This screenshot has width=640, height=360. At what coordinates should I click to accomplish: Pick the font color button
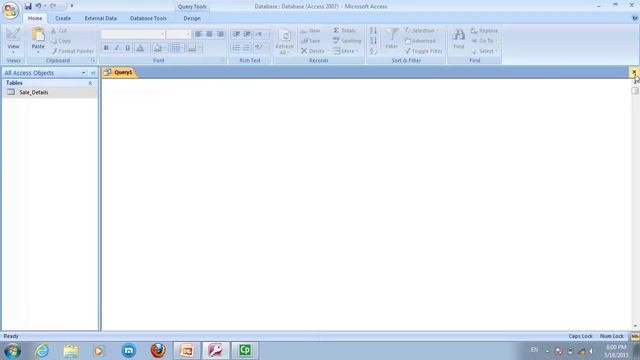[140, 48]
